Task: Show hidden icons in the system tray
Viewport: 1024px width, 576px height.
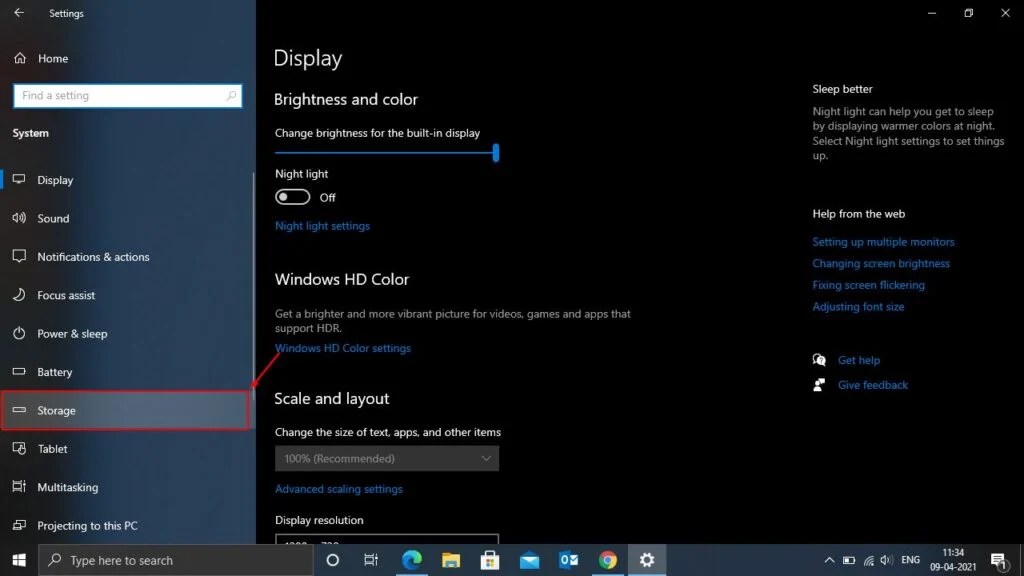Action: click(829, 560)
